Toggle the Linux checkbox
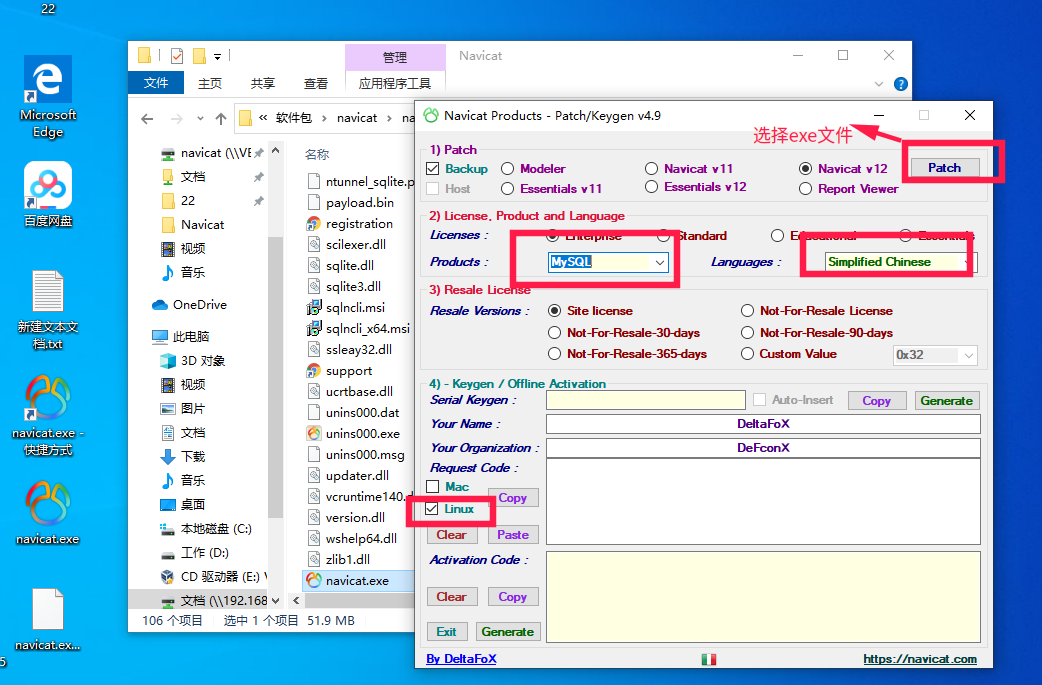Viewport: 1042px width, 685px height. click(x=432, y=508)
